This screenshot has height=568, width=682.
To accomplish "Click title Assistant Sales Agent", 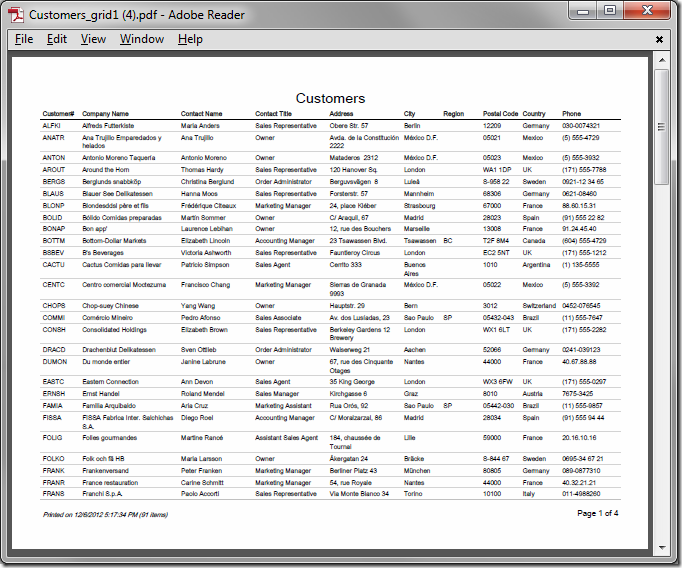I will pyautogui.click(x=286, y=438).
